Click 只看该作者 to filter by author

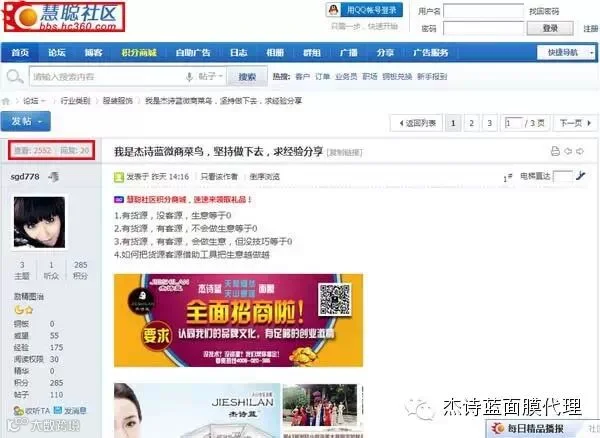tap(219, 177)
